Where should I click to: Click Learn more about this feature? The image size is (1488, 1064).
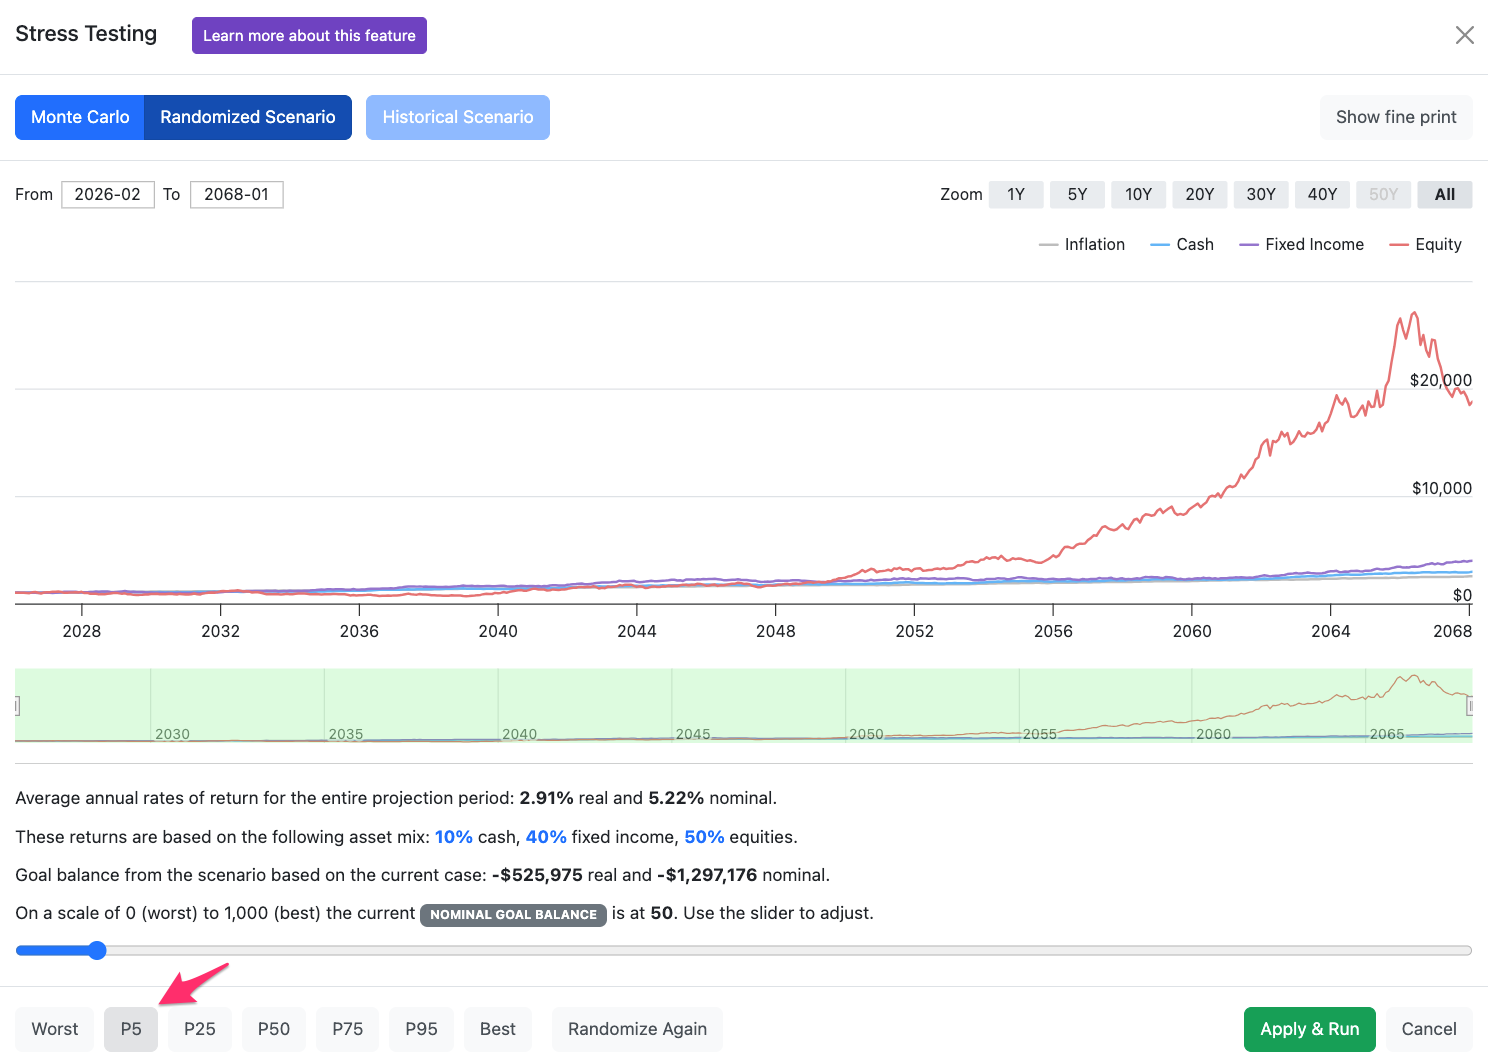(x=309, y=35)
